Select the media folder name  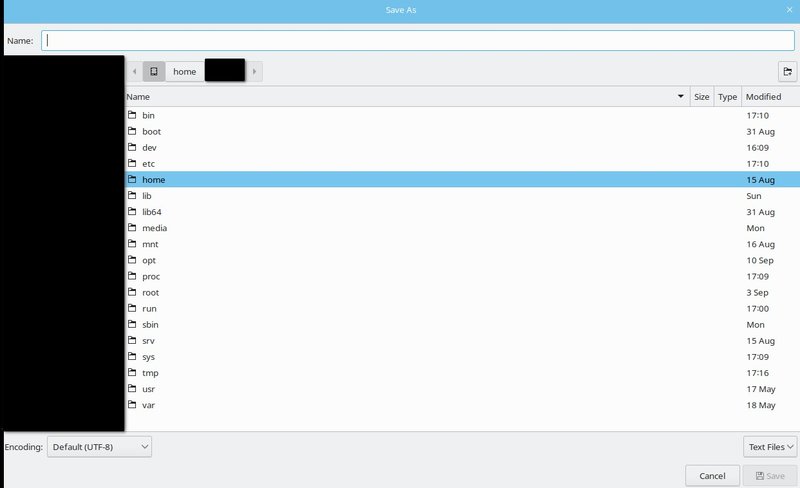155,228
